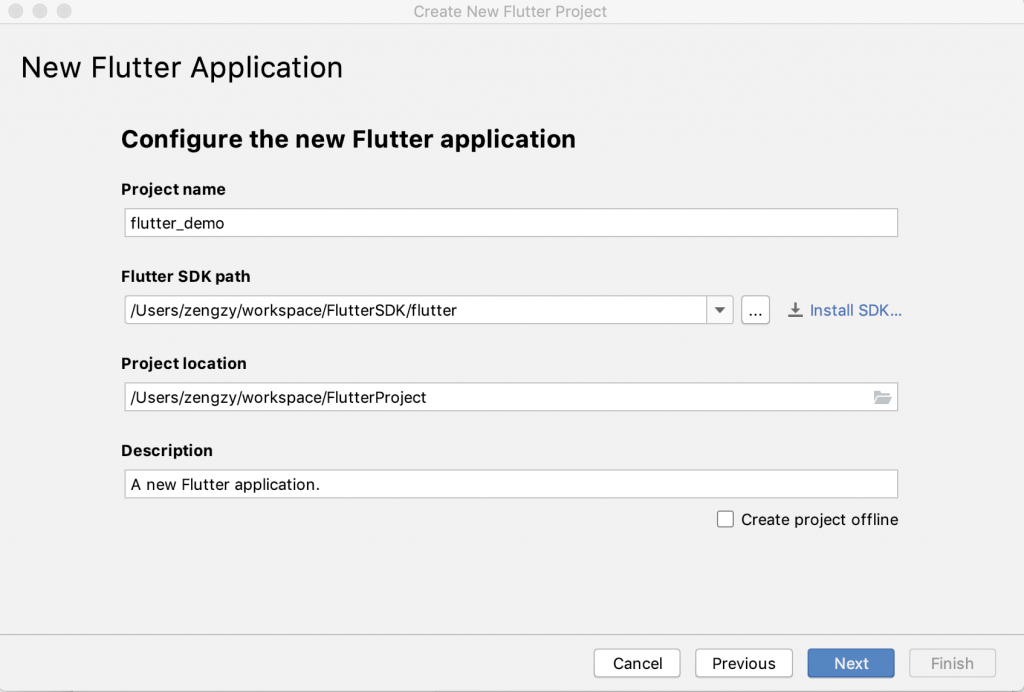Click the 'Configure the new Flutter application' heading
1024x692 pixels.
coord(348,139)
